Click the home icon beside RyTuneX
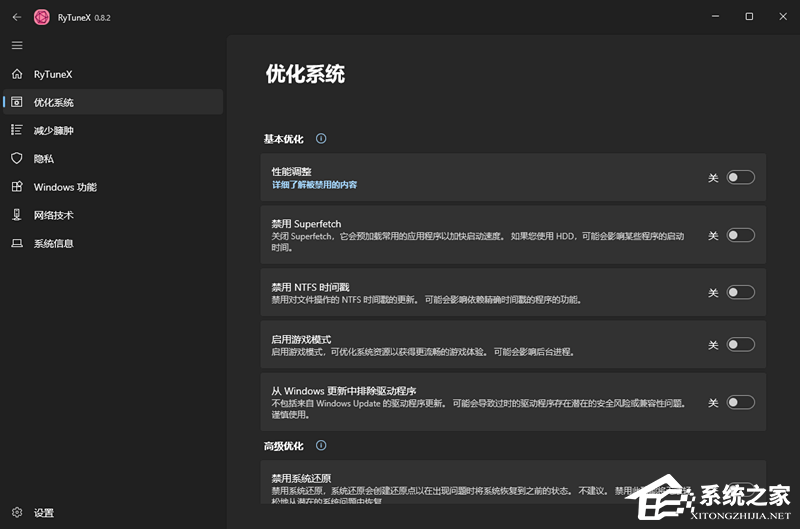Viewport: 800px width, 529px height. (17, 74)
